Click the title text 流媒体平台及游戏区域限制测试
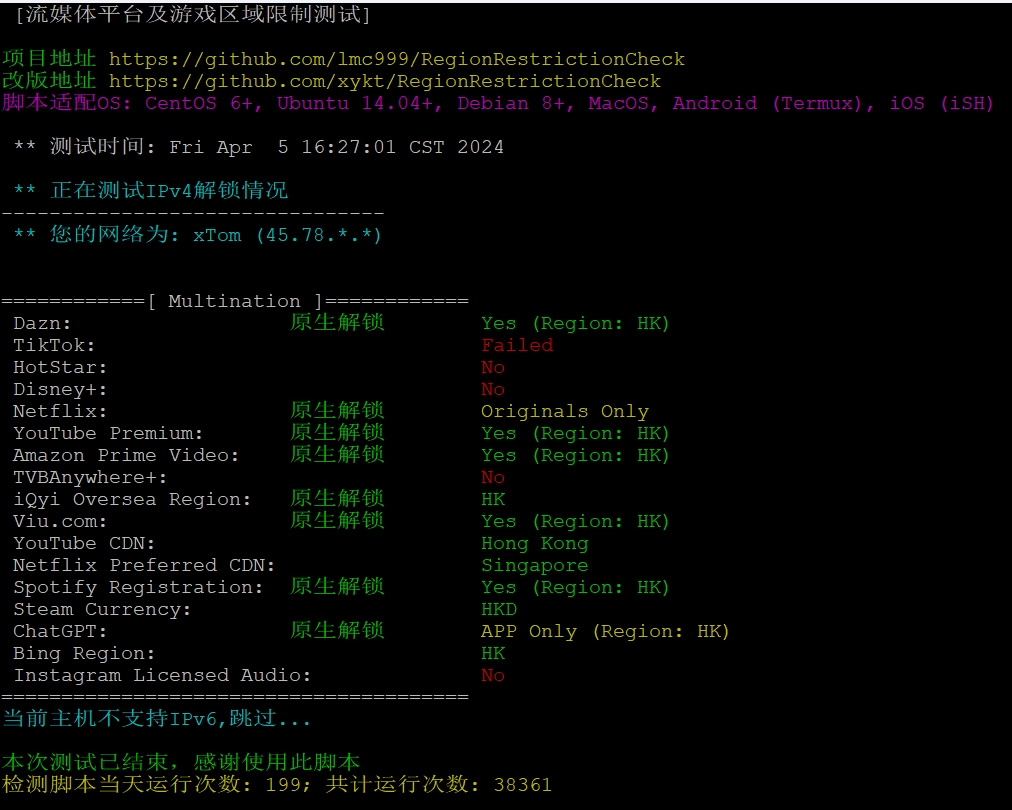The height and width of the screenshot is (810, 1012). [193, 14]
